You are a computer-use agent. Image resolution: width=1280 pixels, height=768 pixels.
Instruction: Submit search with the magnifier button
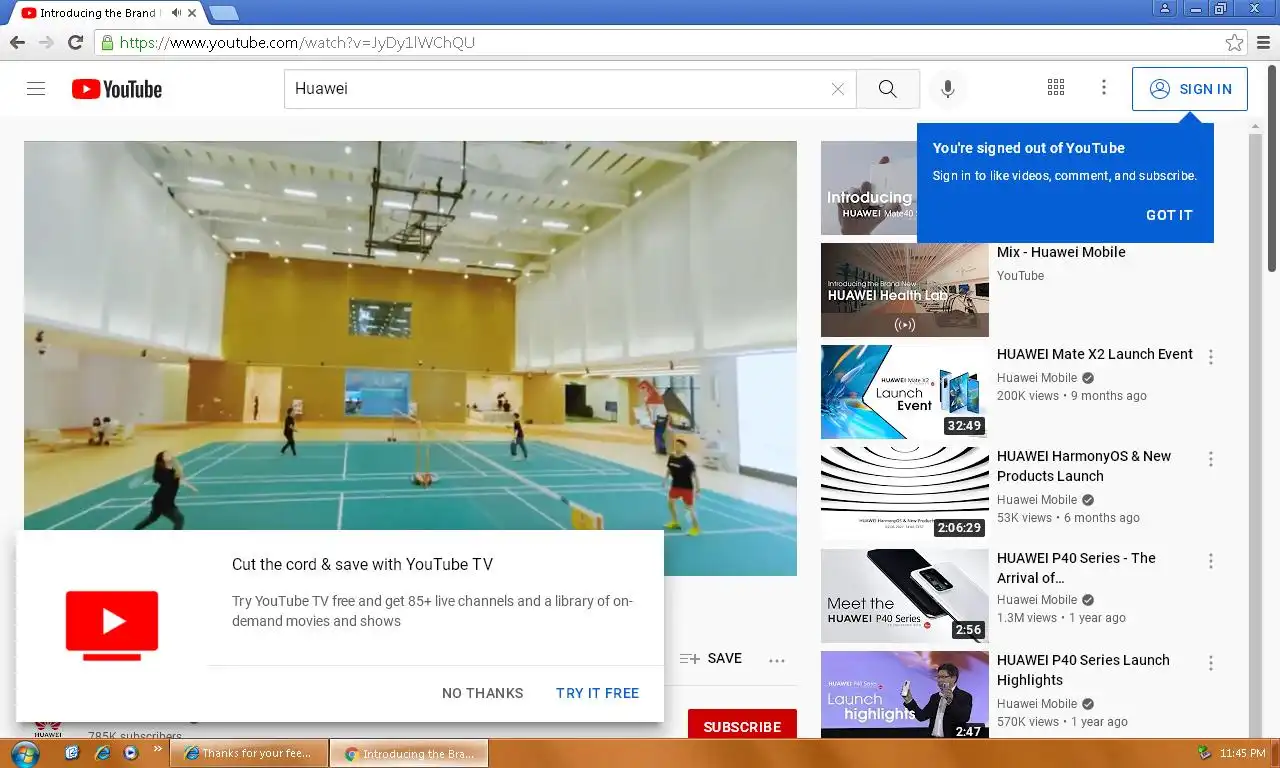pyautogui.click(x=888, y=89)
